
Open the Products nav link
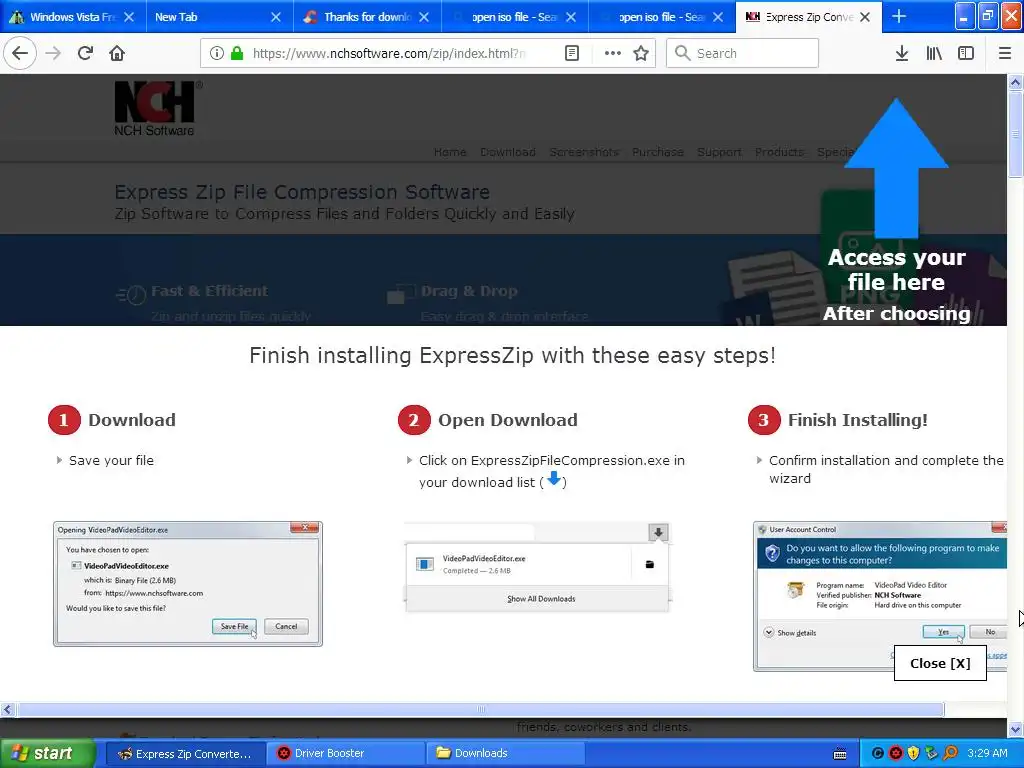click(x=779, y=152)
